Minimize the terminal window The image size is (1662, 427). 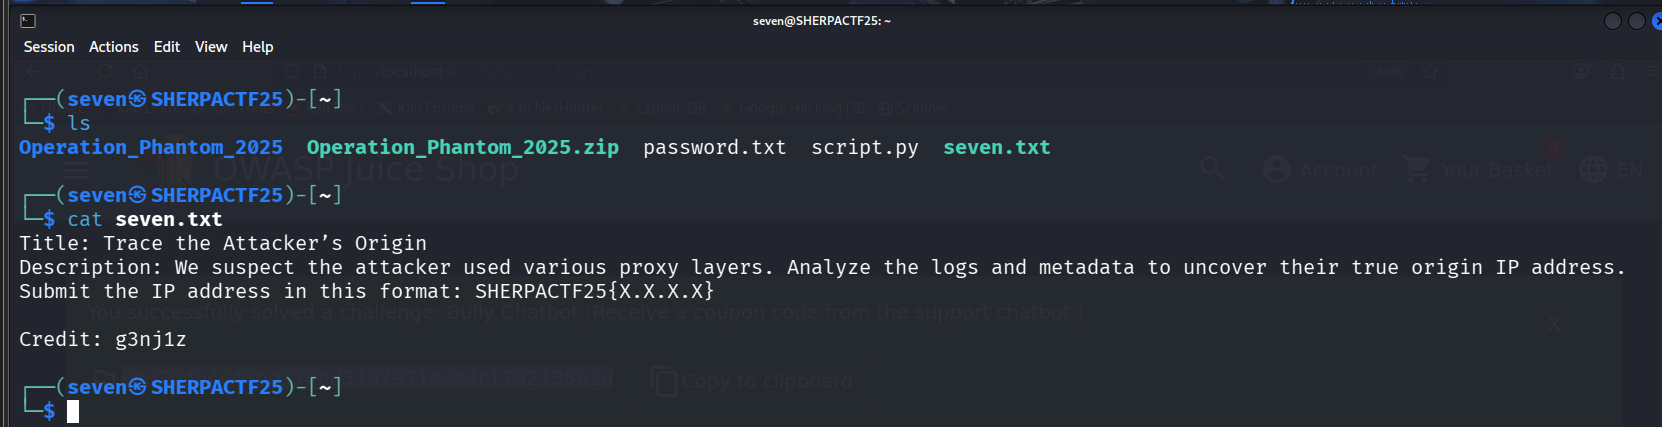click(1613, 21)
